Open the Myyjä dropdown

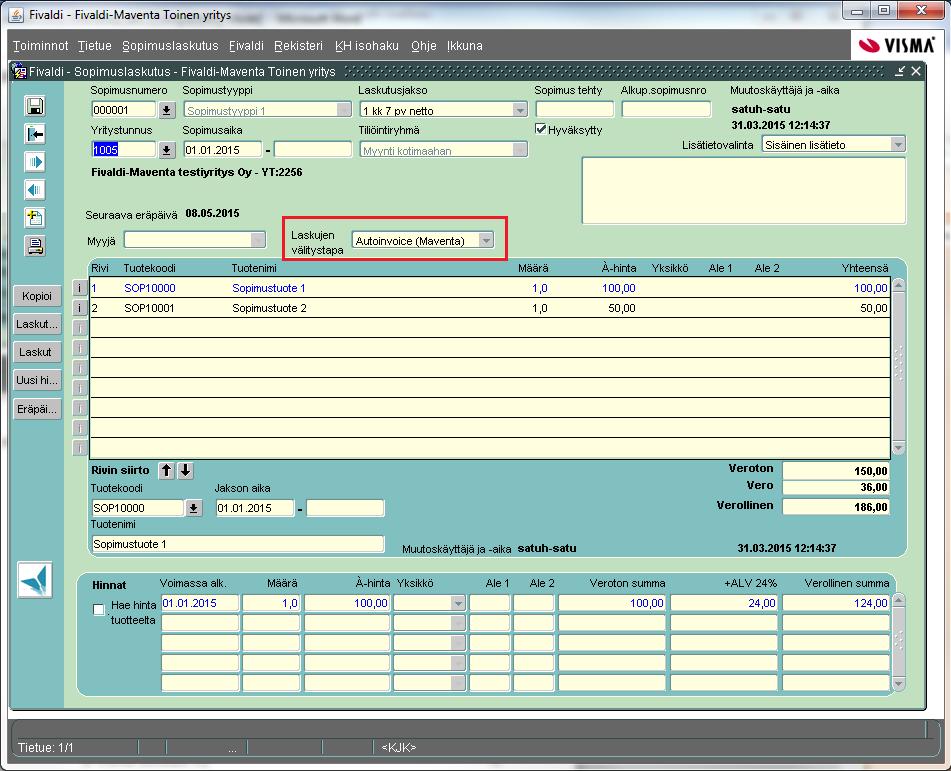coord(258,240)
